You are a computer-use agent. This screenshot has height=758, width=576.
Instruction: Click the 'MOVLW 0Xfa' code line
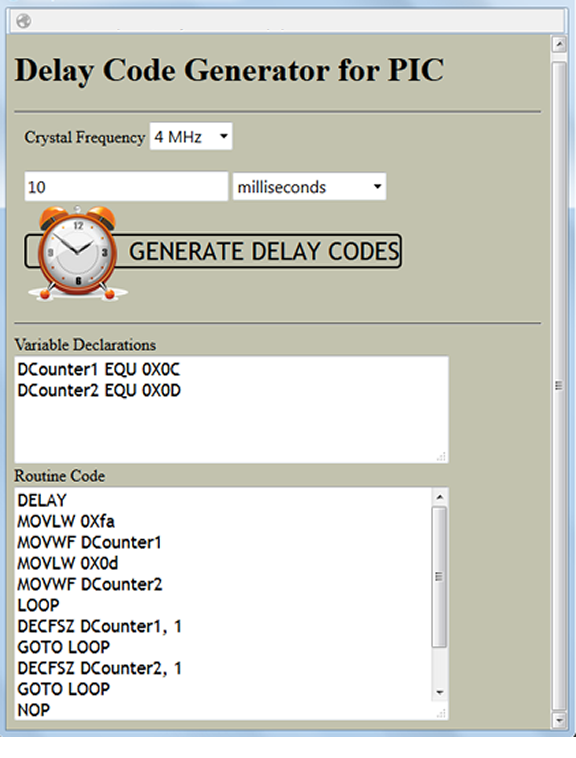66,522
